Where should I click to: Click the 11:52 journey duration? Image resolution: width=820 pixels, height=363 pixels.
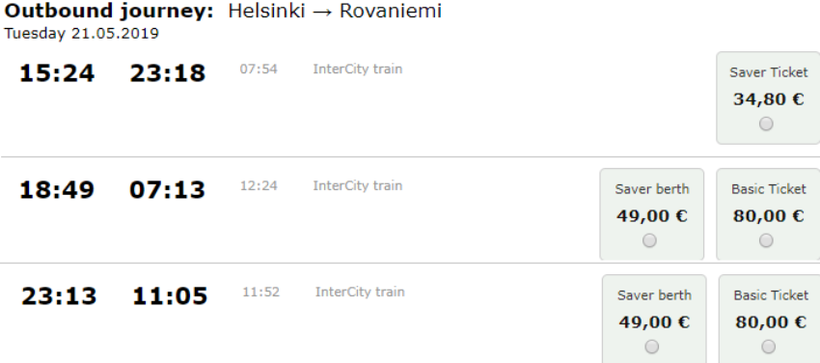260,292
